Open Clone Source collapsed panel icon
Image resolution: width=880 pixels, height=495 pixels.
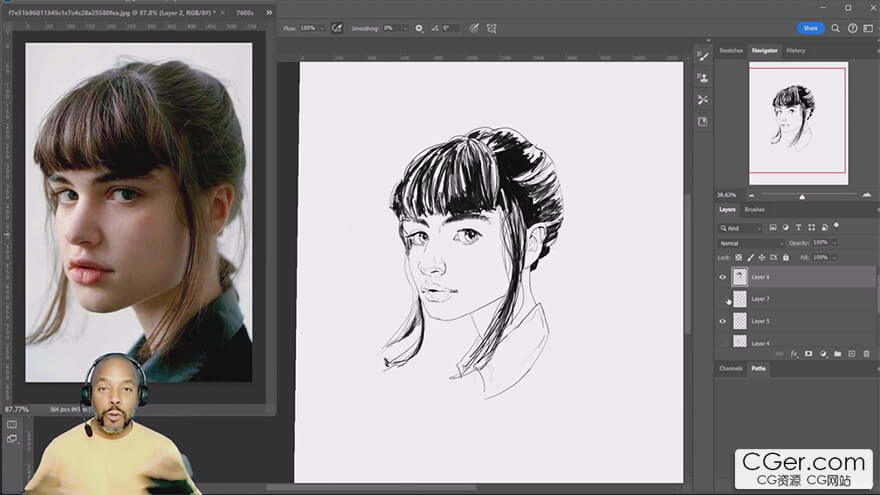click(703, 78)
